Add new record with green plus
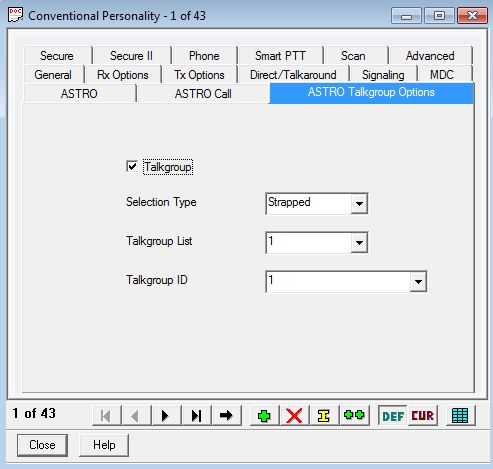The height and width of the screenshot is (469, 493). [264, 415]
